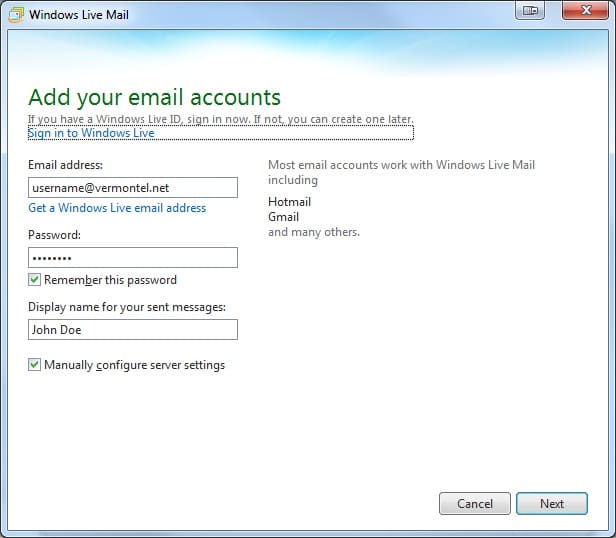Proceed with the Next button

coord(552,503)
